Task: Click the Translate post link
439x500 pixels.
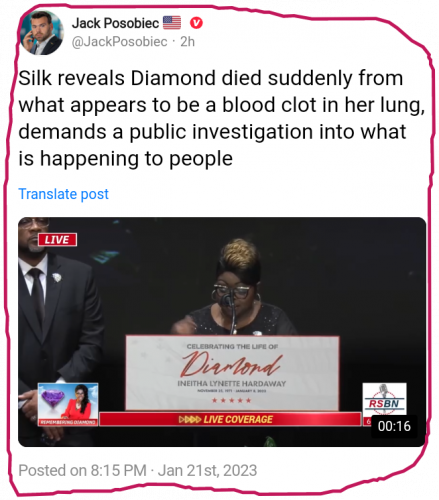Action: [63, 194]
